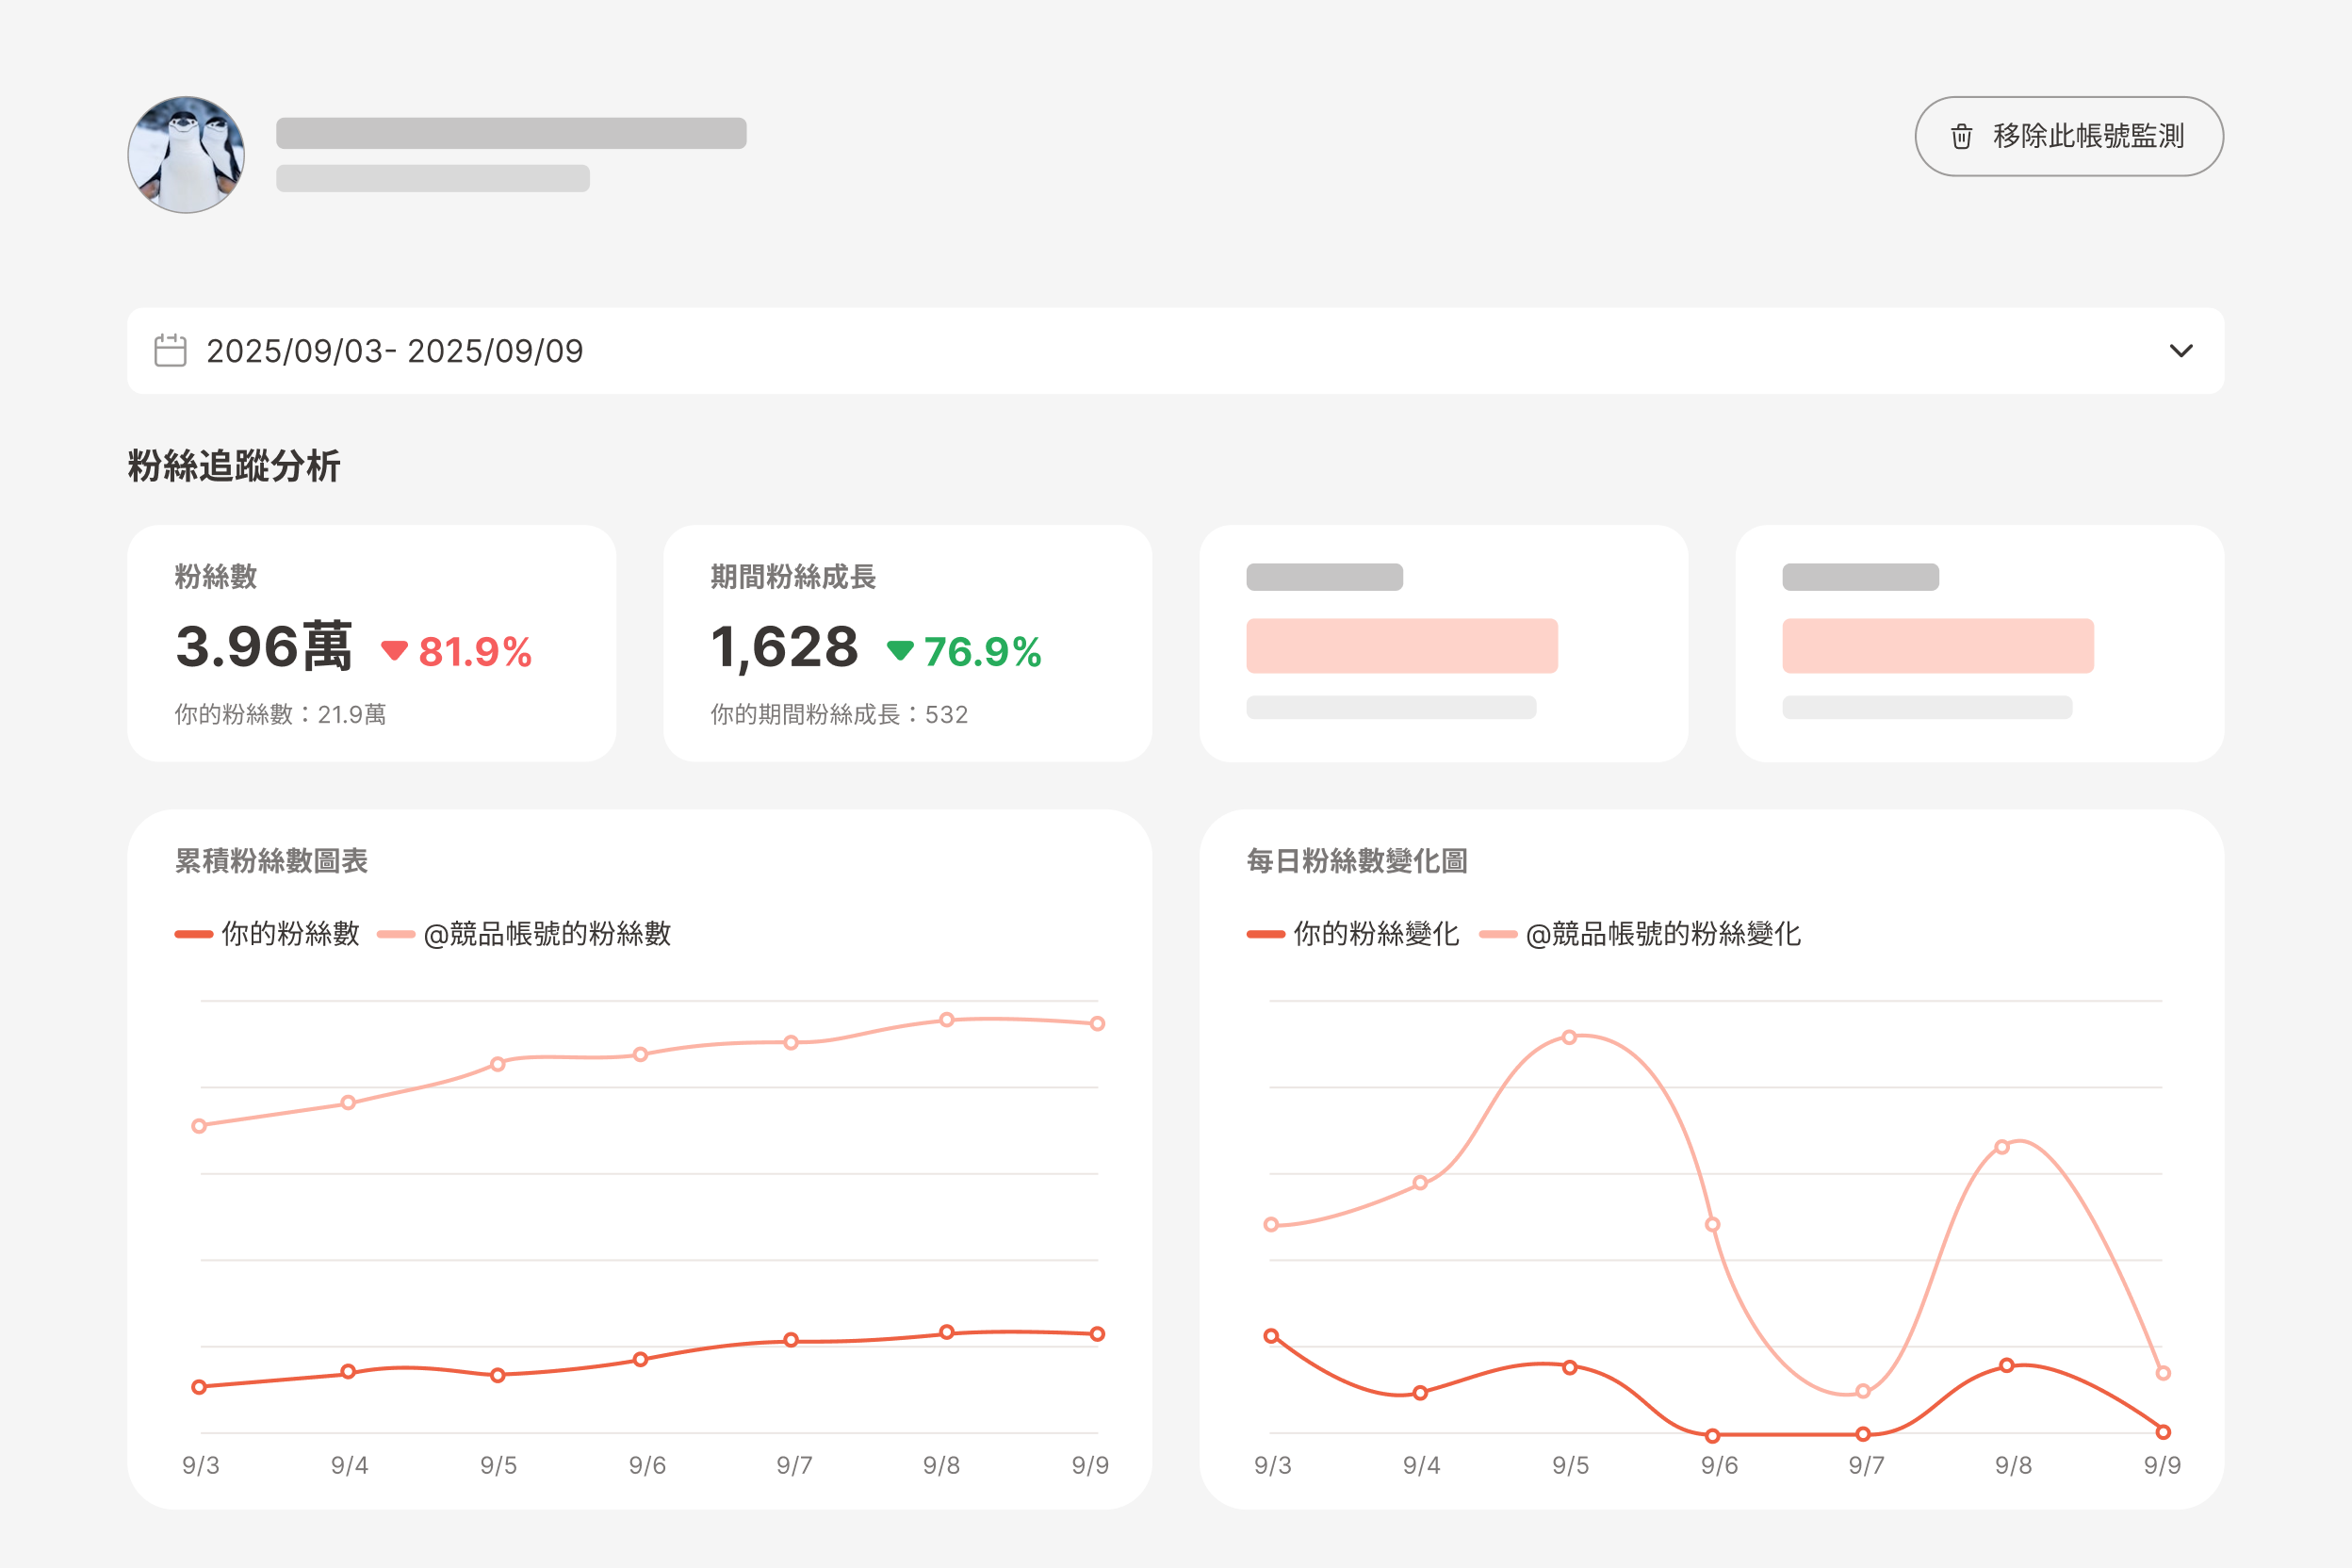The width and height of the screenshot is (2352, 1568).
Task: Click competitor 9/5 peak point in daily chart
Action: (x=1569, y=1037)
